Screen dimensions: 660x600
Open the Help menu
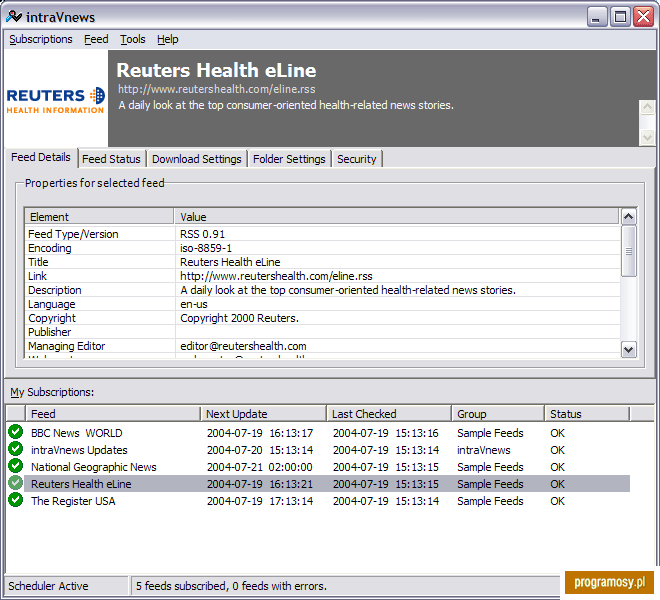tap(168, 39)
